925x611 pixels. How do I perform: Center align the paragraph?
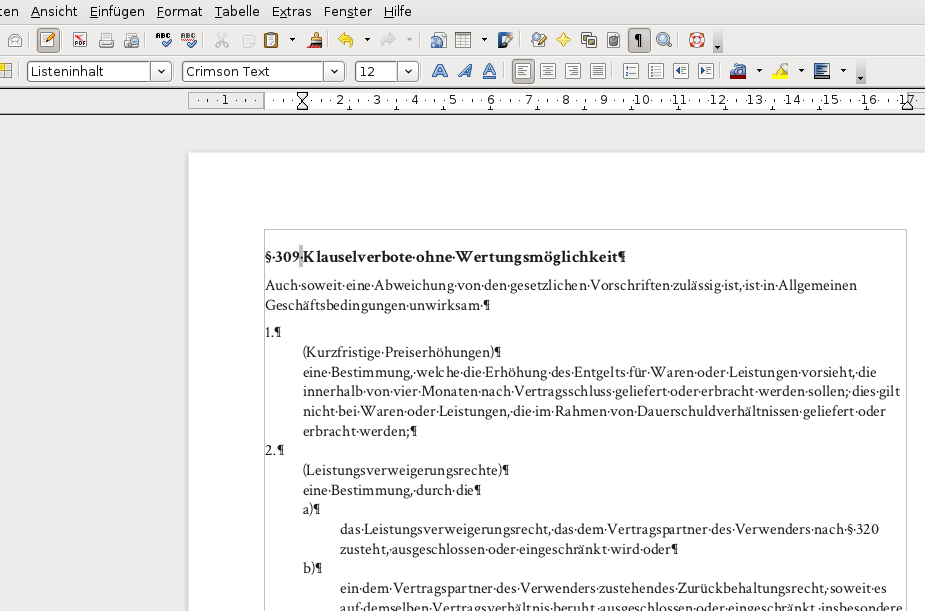click(548, 71)
